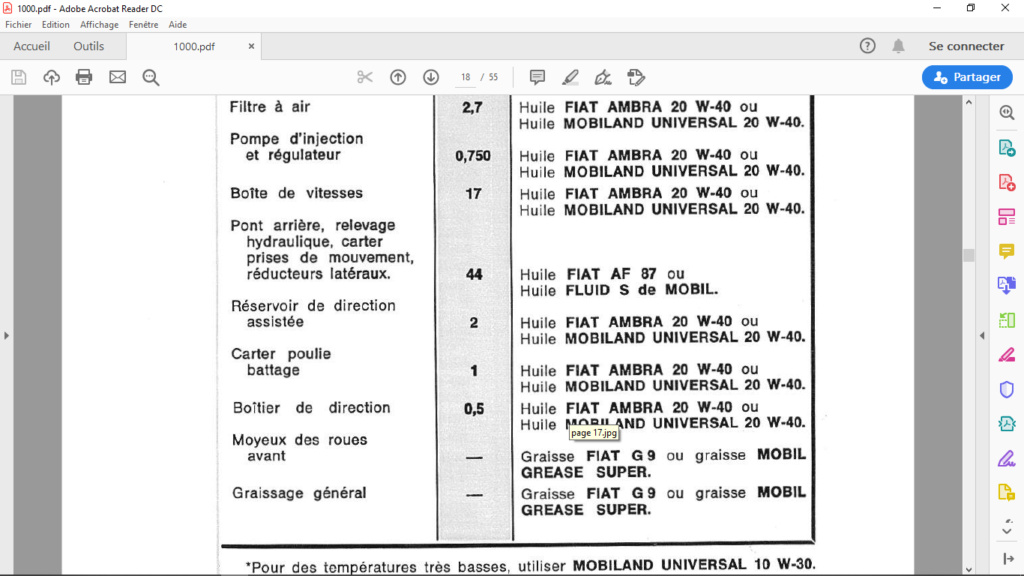Open the green Compress PDF sidebar tool

point(1007,320)
